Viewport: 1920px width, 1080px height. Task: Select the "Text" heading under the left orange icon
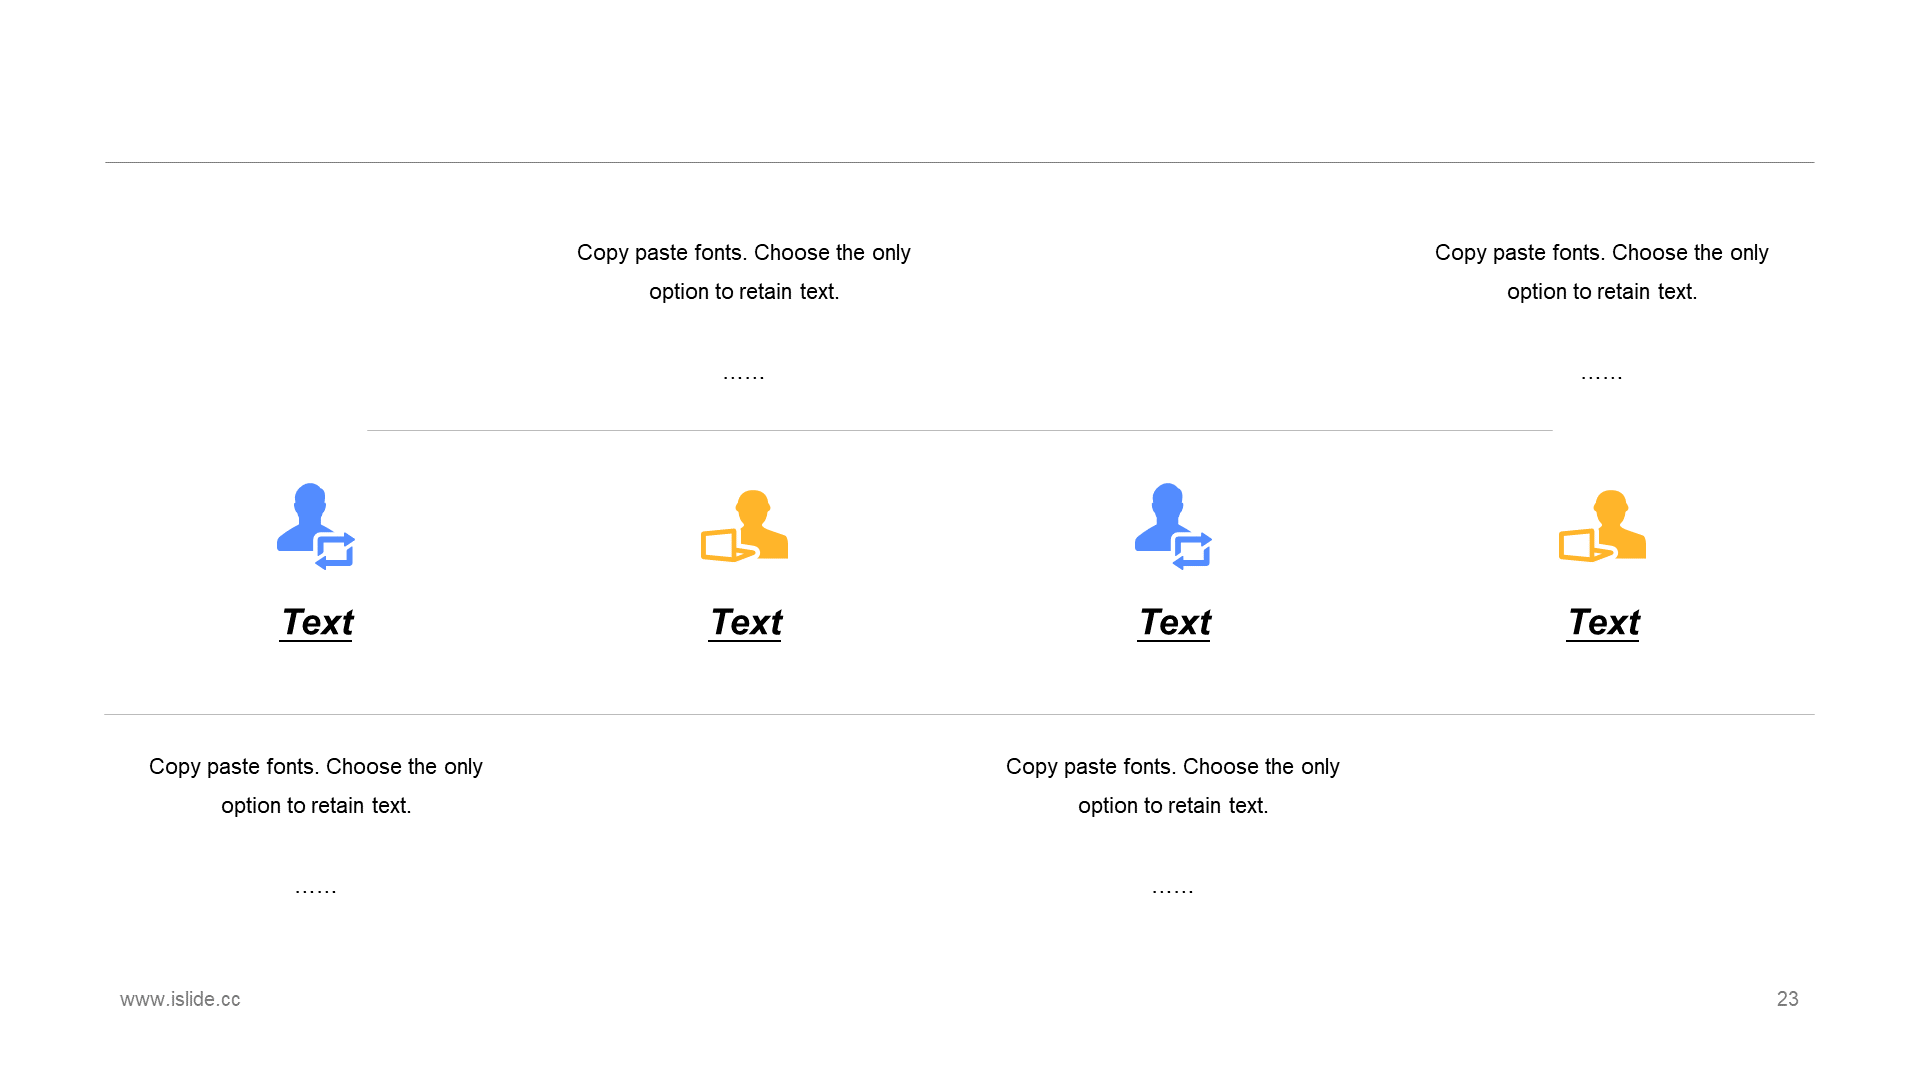pos(745,622)
